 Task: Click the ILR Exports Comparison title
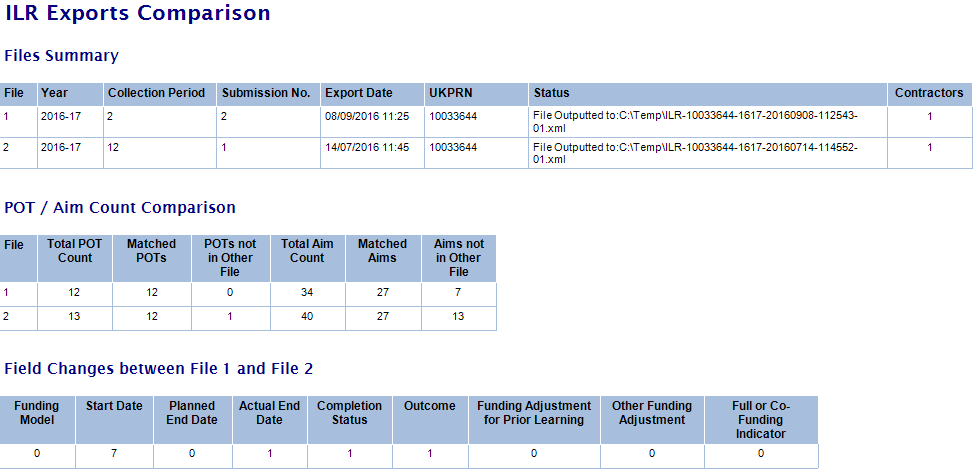[138, 14]
